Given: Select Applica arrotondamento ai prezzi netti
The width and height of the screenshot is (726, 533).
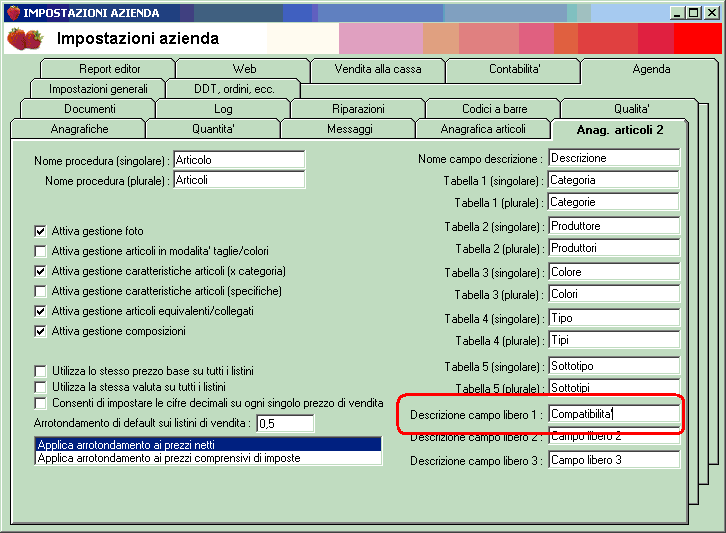Looking at the screenshot, I should pyautogui.click(x=208, y=445).
